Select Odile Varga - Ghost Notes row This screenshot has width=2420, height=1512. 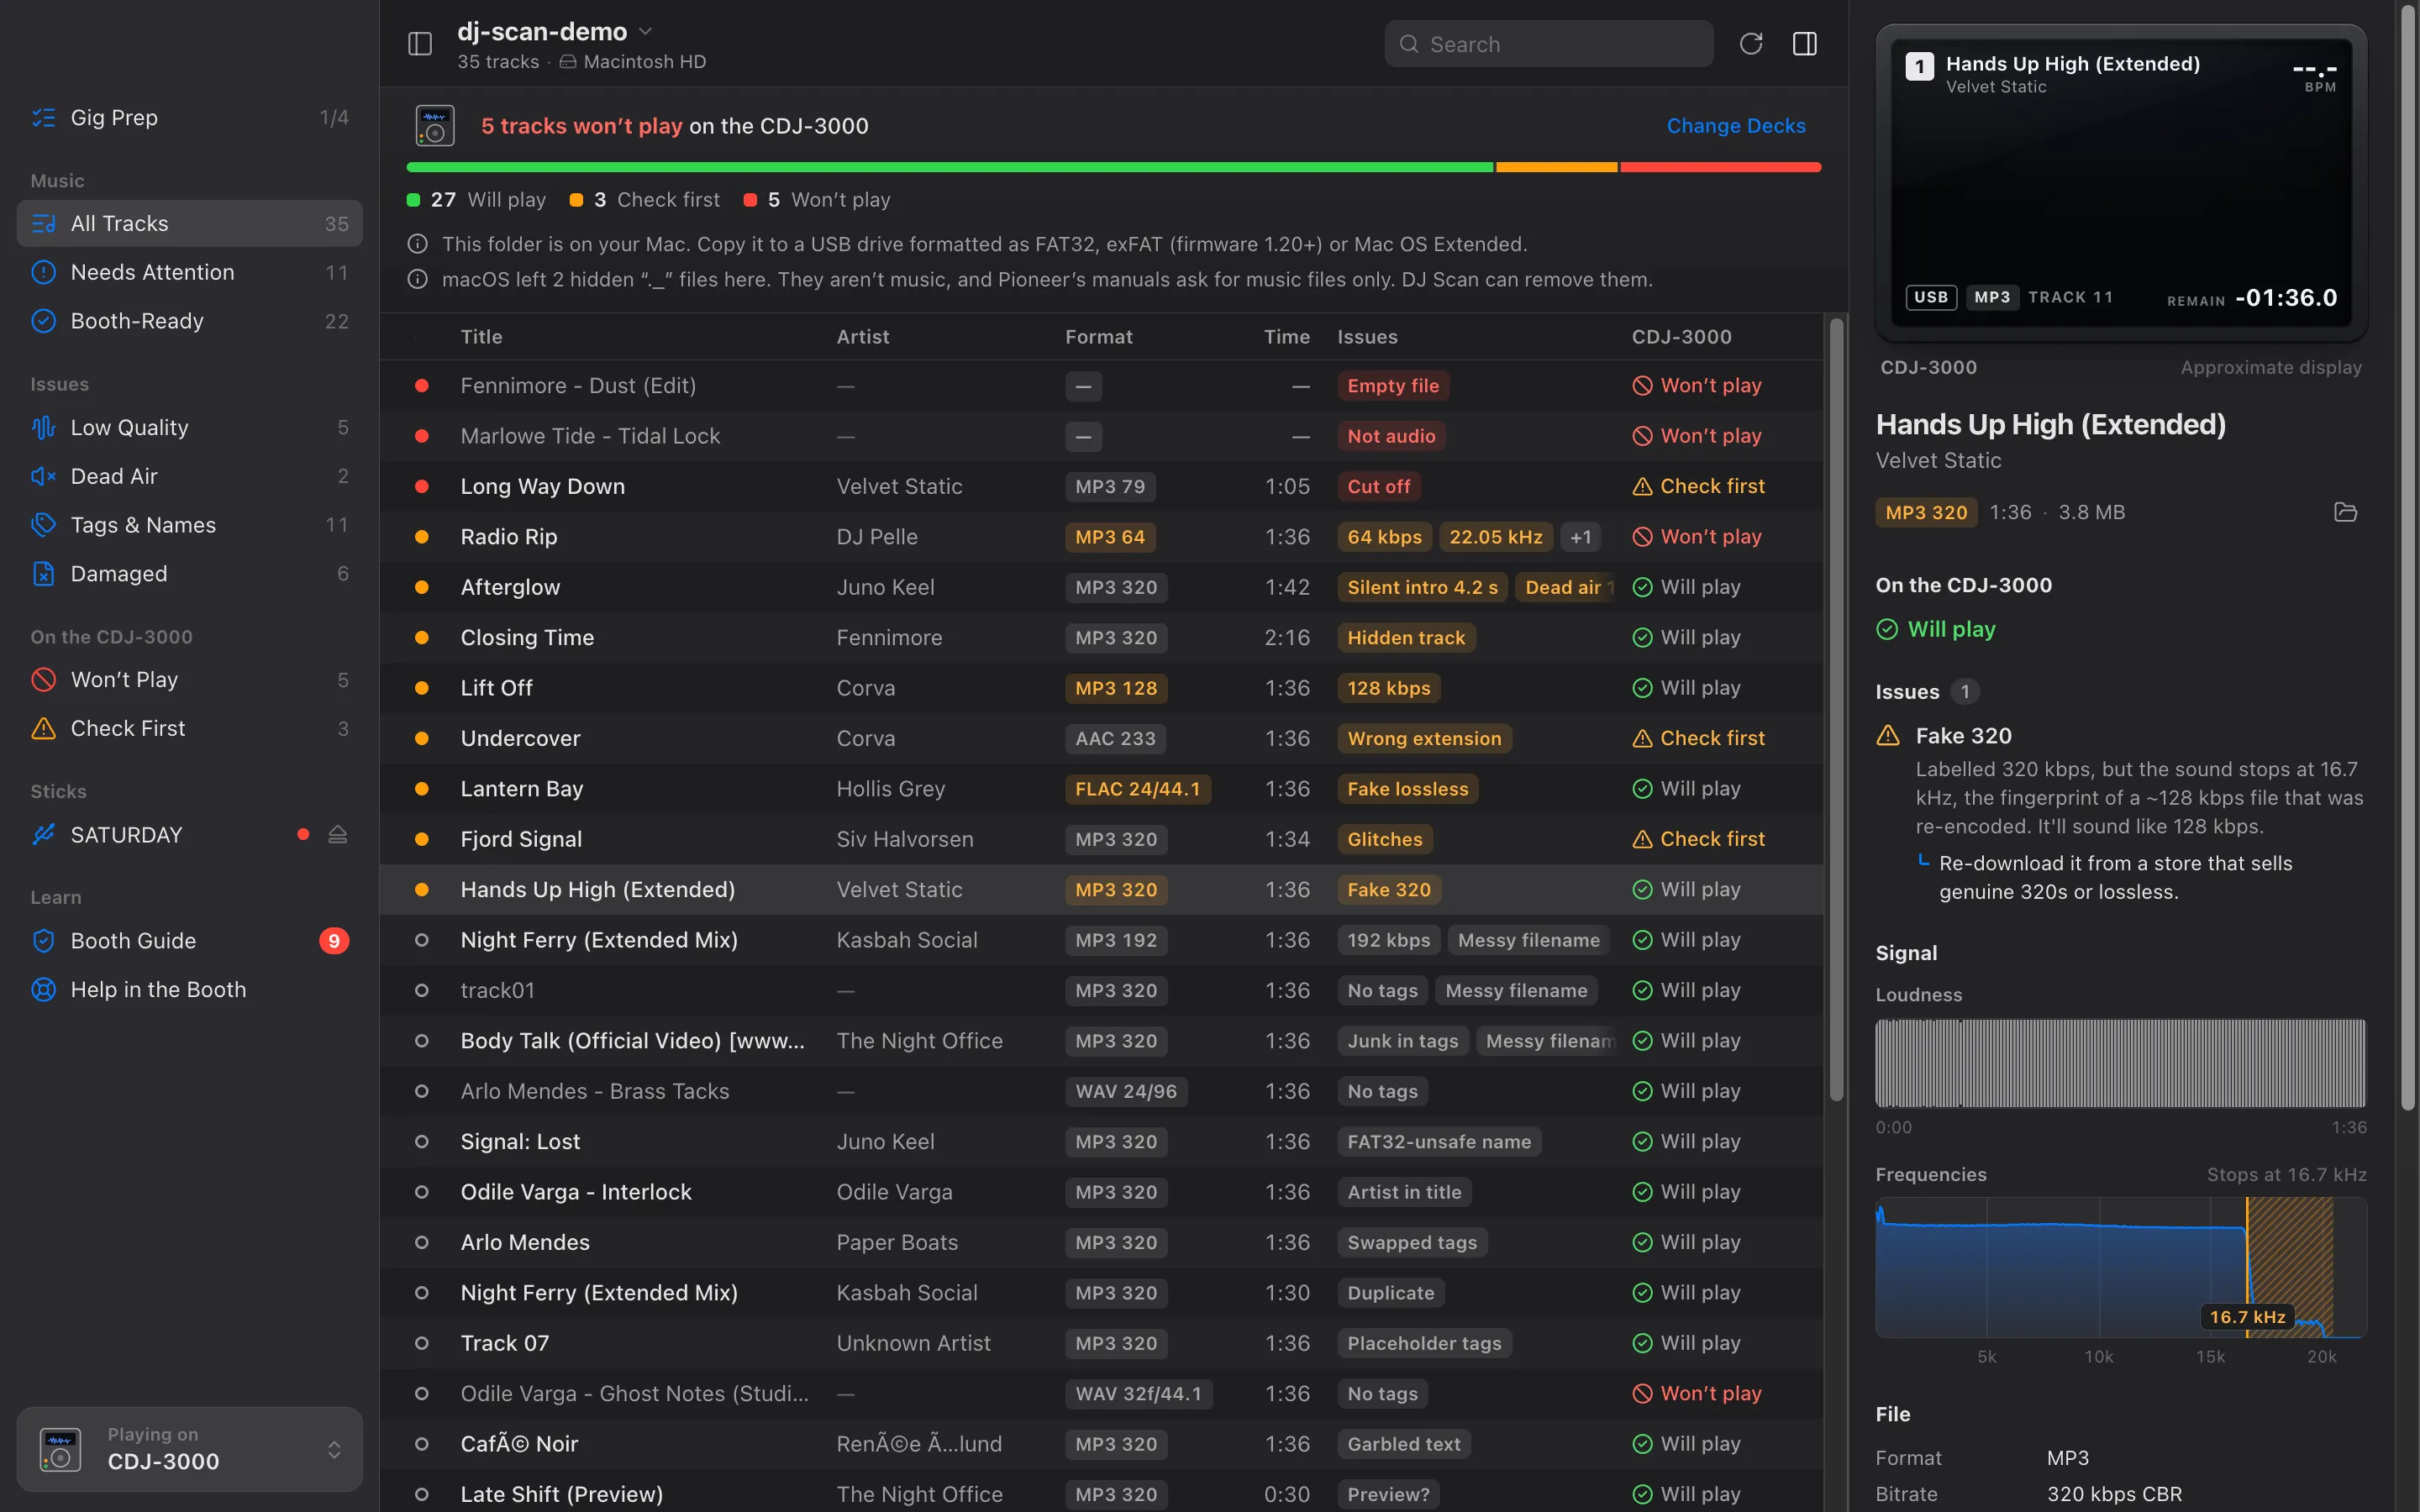(x=1101, y=1394)
